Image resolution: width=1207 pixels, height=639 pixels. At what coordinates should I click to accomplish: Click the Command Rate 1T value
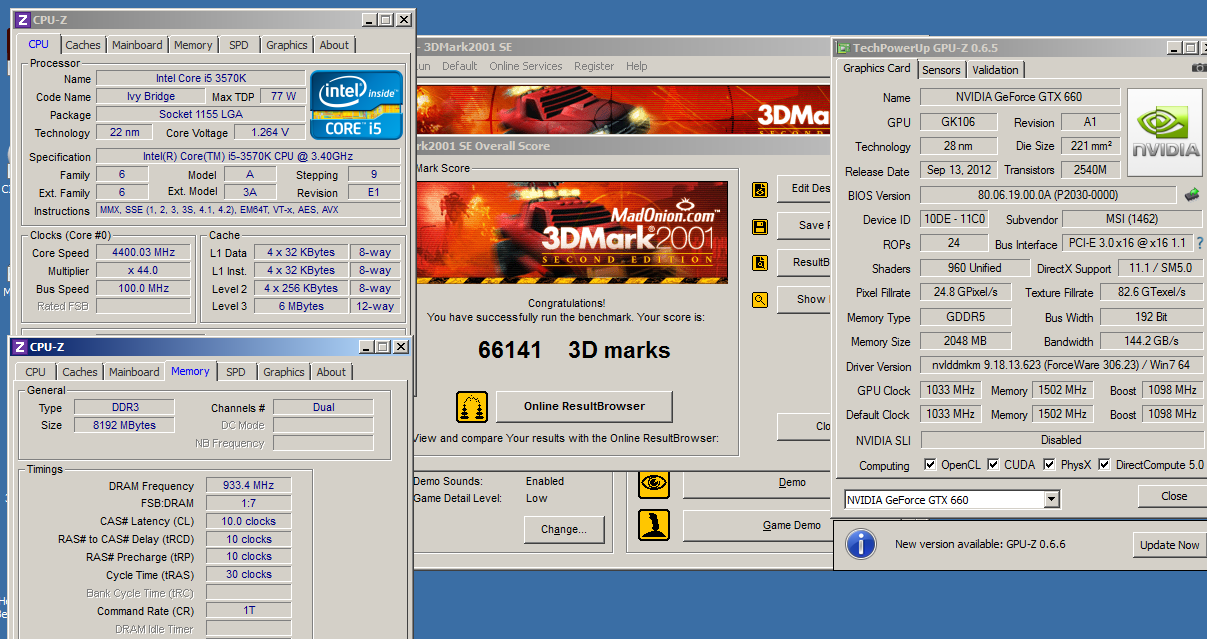pyautogui.click(x=248, y=611)
